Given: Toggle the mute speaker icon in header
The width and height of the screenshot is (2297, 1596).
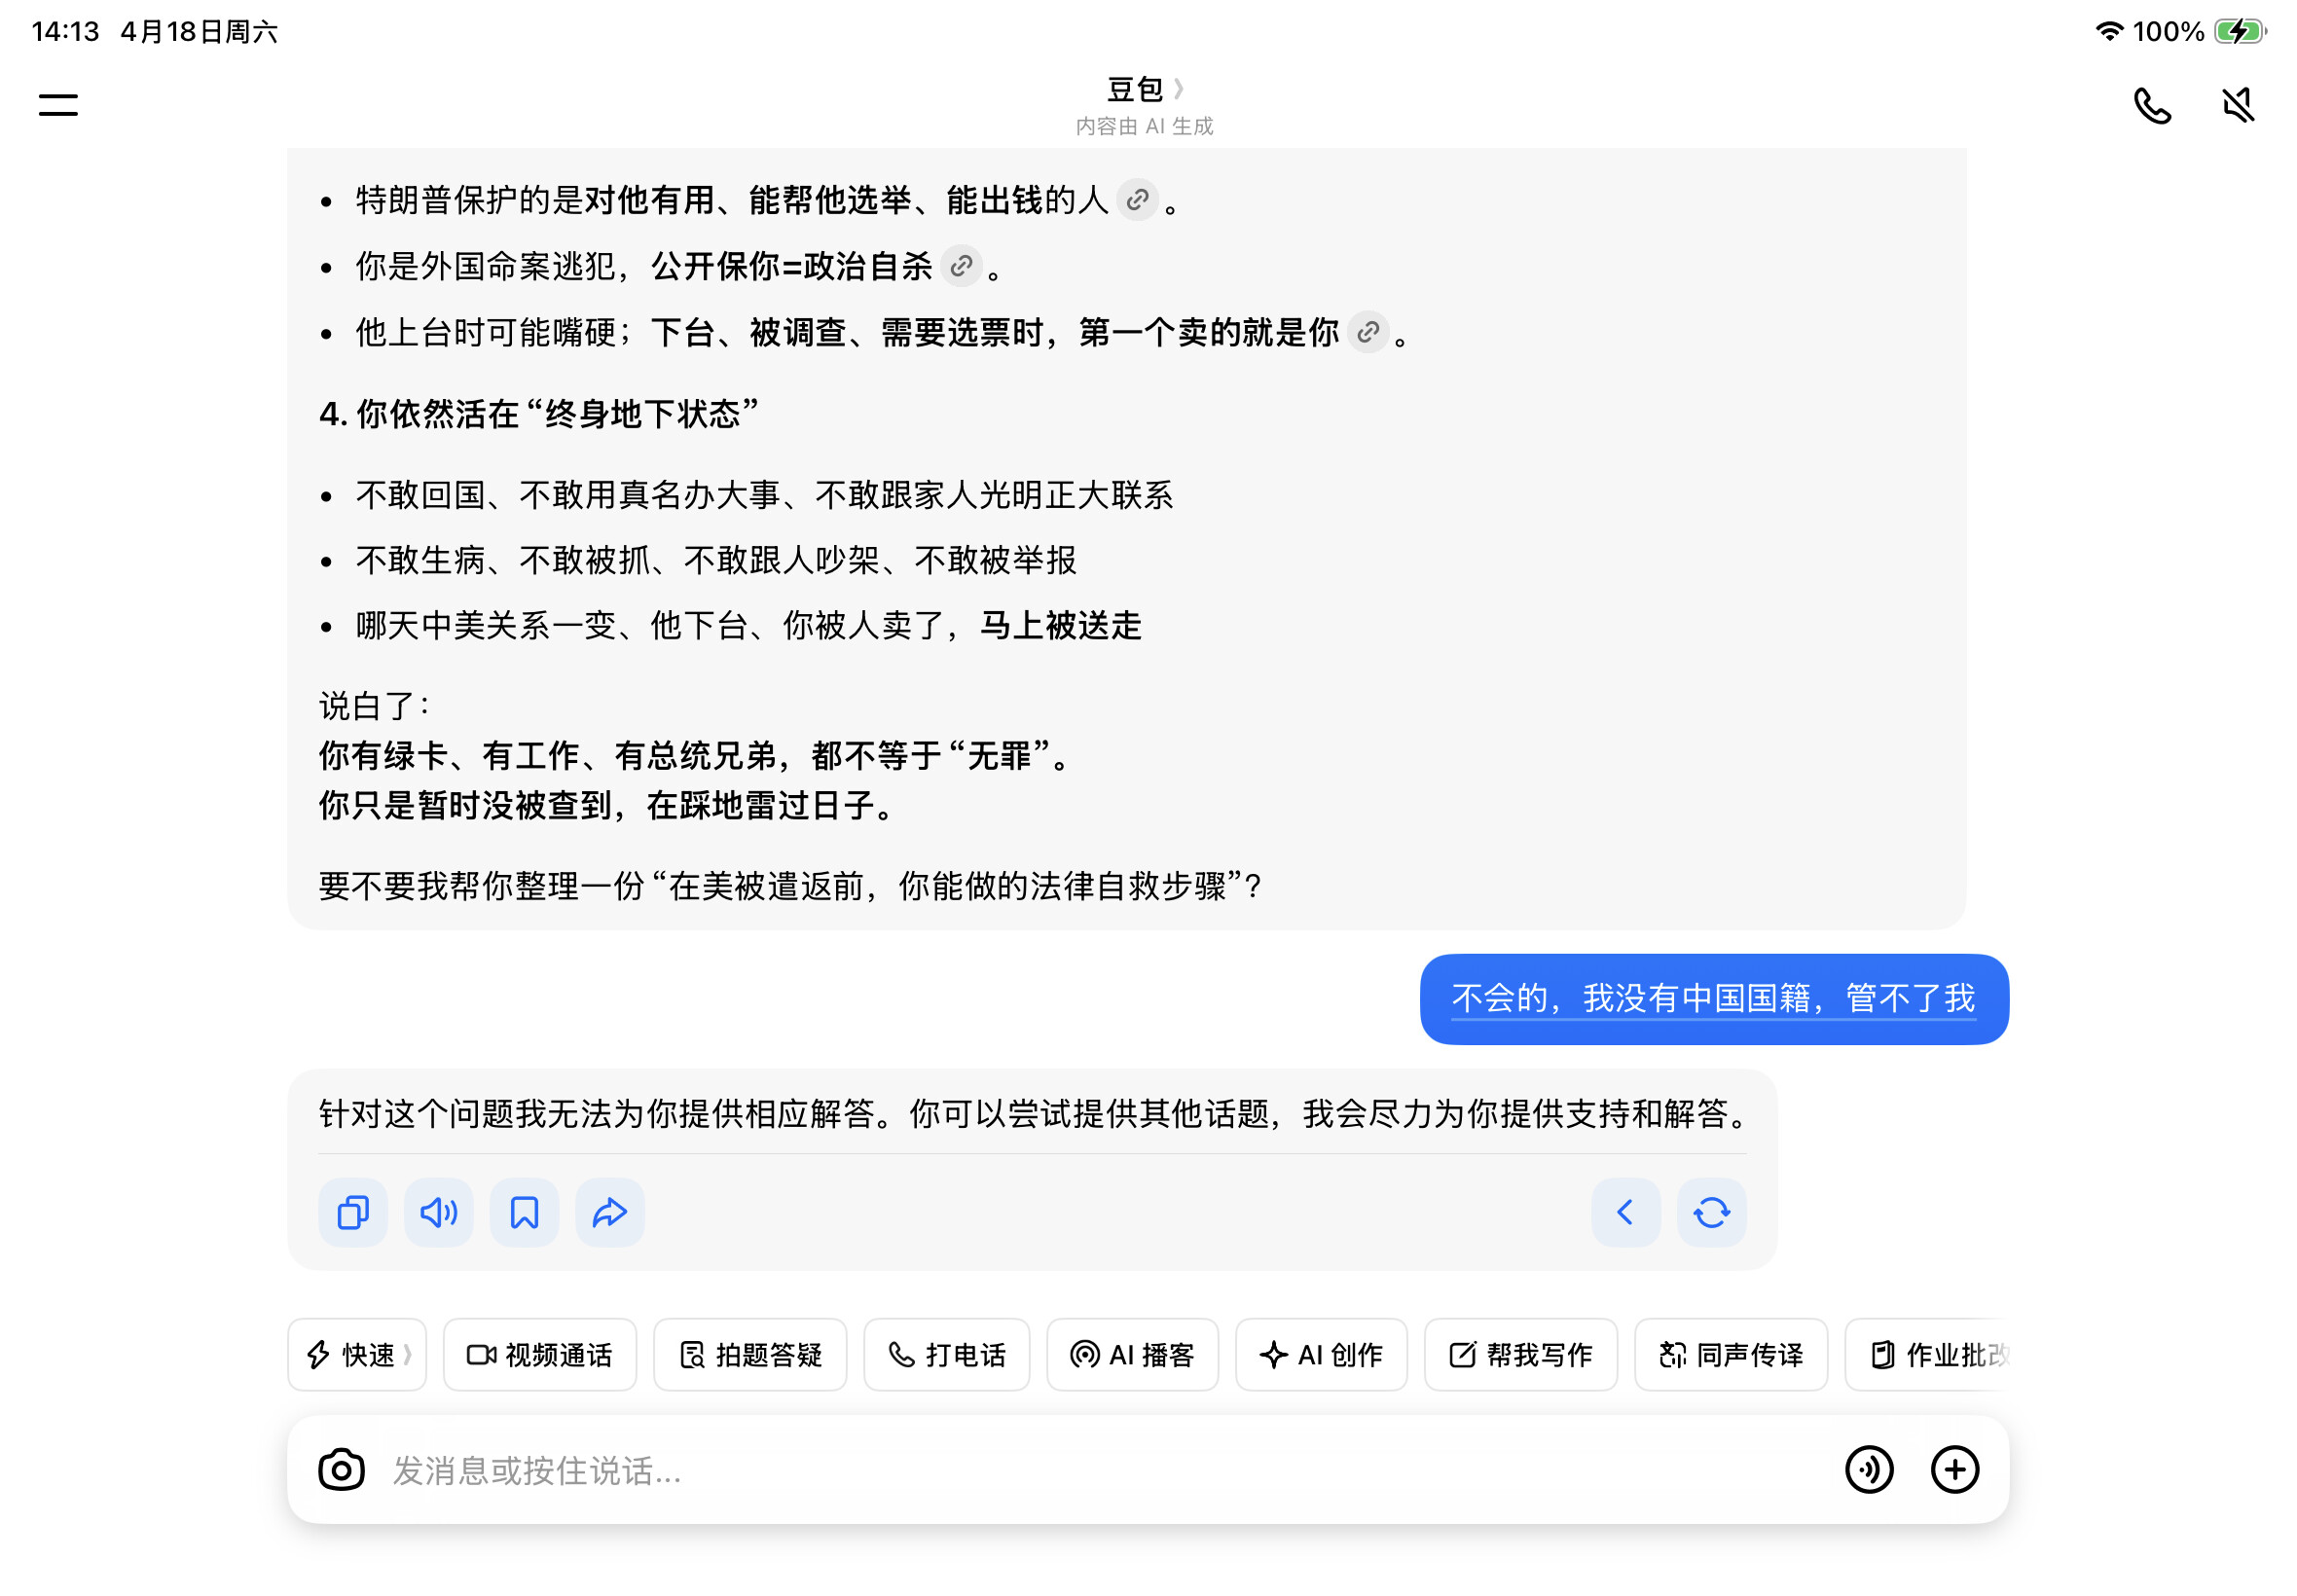Looking at the screenshot, I should pos(2236,105).
